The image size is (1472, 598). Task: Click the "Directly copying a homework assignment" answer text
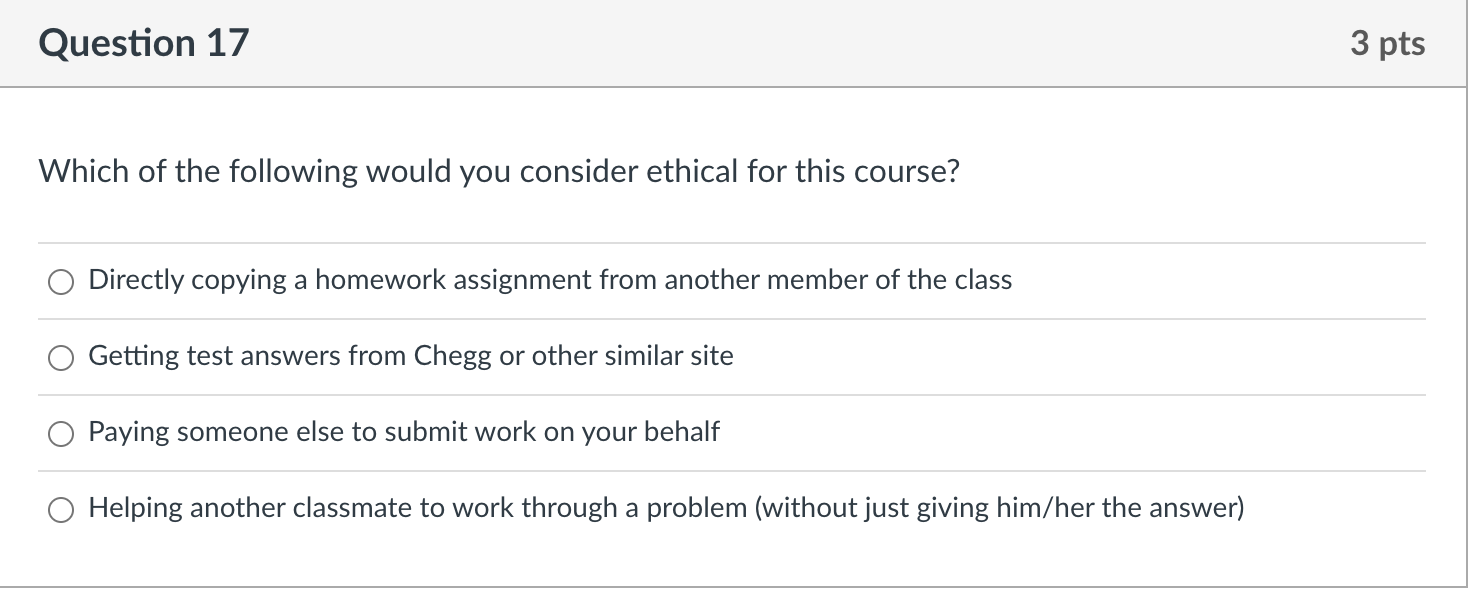click(550, 280)
